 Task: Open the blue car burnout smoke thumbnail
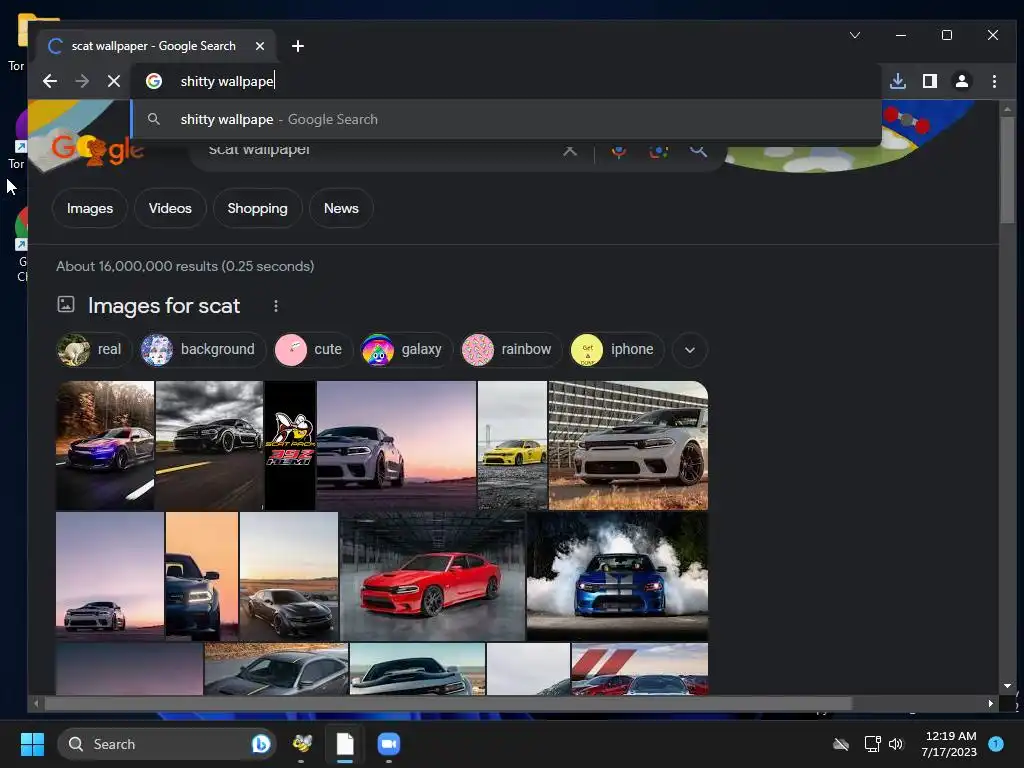[x=617, y=576]
